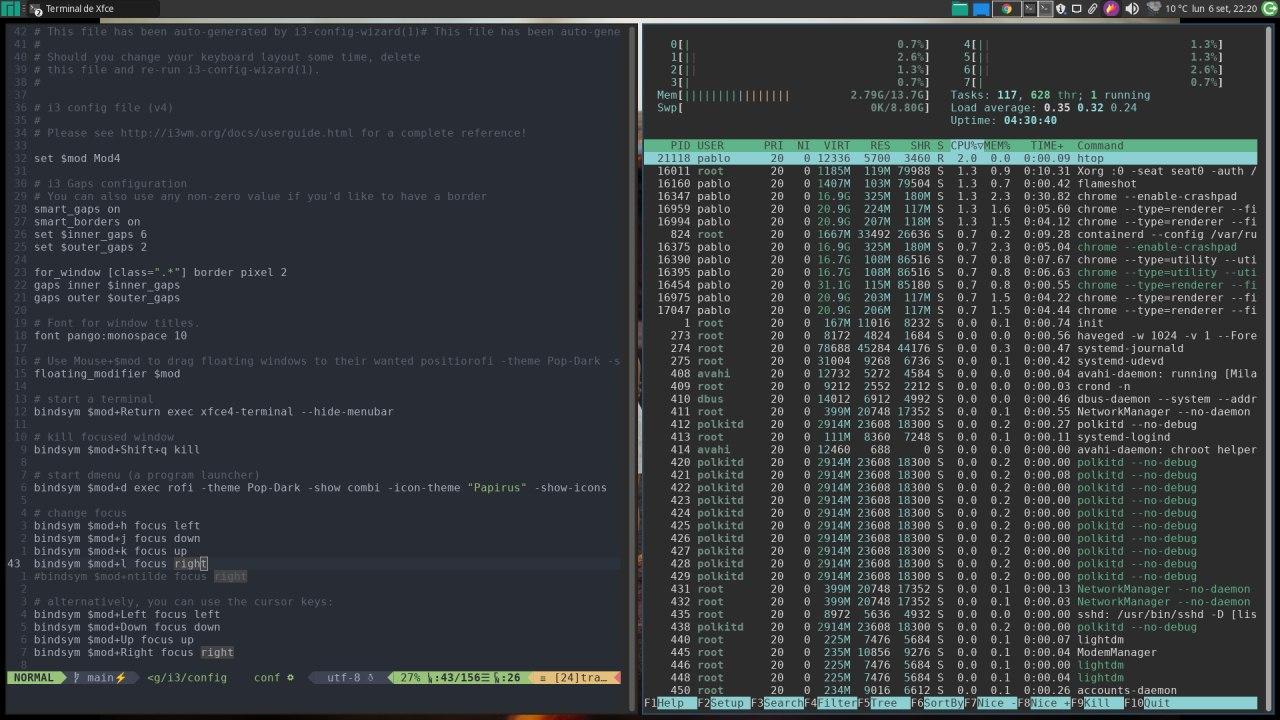Select the accounts-daemon process row
This screenshot has height=720, width=1280.
coord(950,690)
